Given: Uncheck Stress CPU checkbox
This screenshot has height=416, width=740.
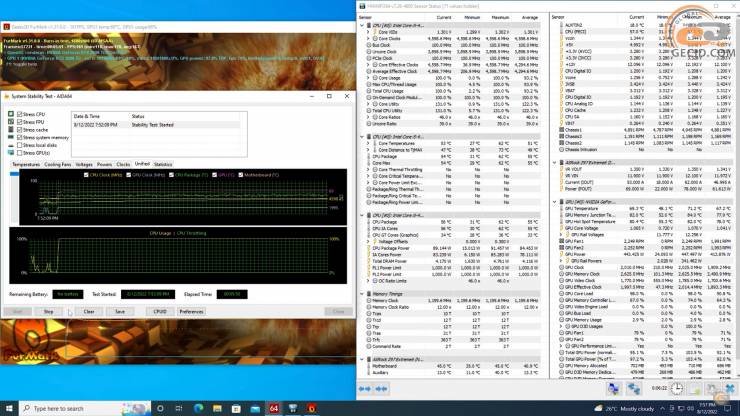Looking at the screenshot, I should pyautogui.click(x=20, y=114).
